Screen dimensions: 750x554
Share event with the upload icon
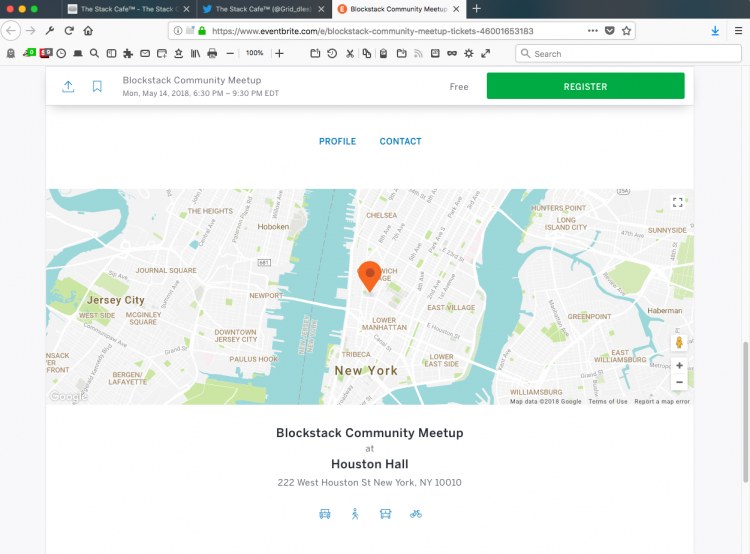68,87
